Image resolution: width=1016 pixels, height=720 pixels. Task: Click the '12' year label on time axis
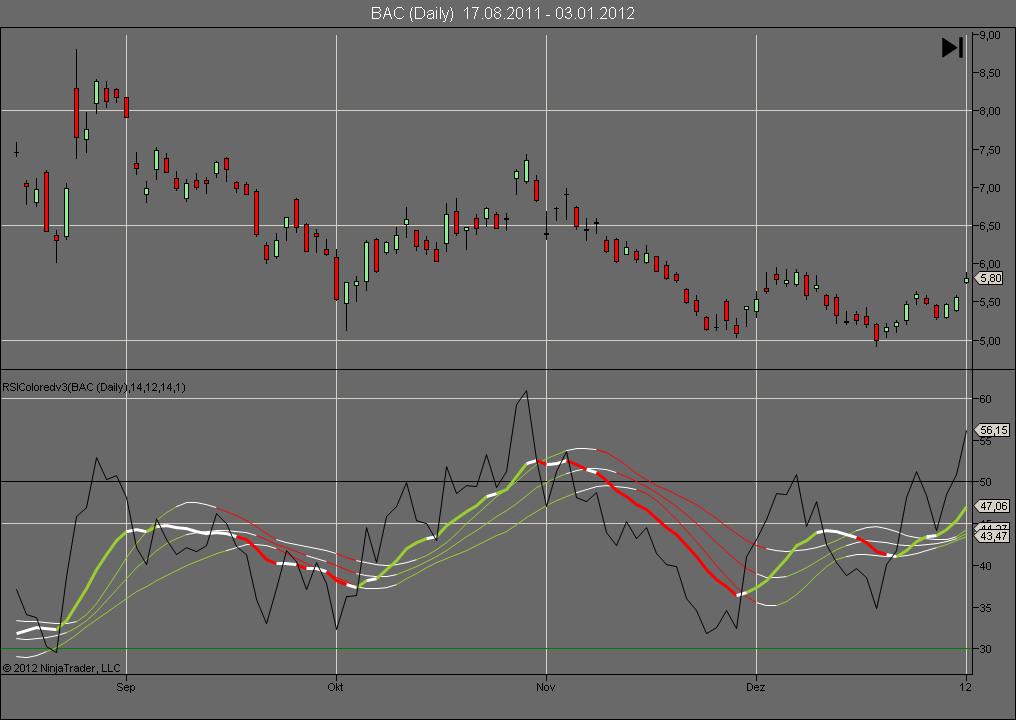click(965, 686)
